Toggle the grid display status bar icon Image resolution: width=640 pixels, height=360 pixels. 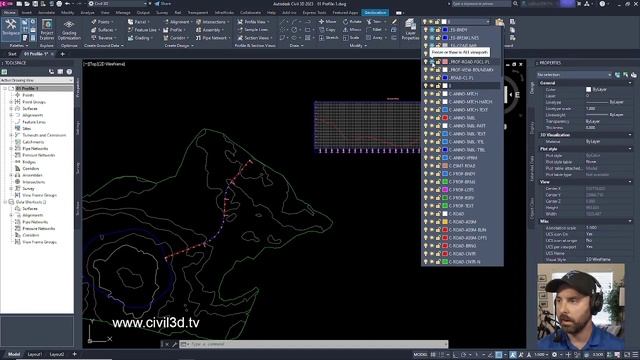tap(433, 355)
